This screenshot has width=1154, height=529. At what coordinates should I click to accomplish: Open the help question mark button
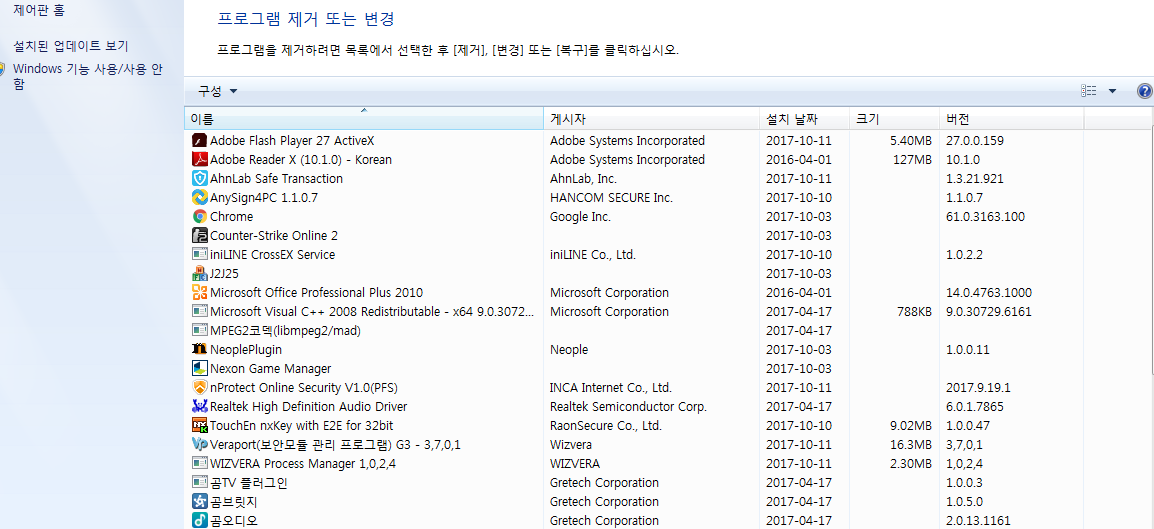pos(1145,91)
